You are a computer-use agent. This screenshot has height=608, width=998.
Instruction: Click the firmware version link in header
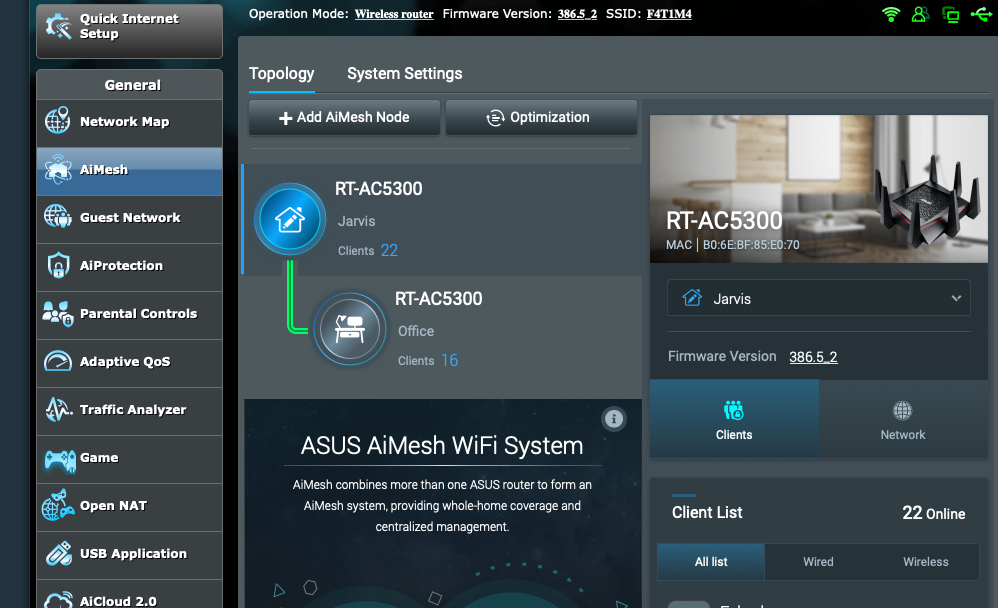click(577, 14)
